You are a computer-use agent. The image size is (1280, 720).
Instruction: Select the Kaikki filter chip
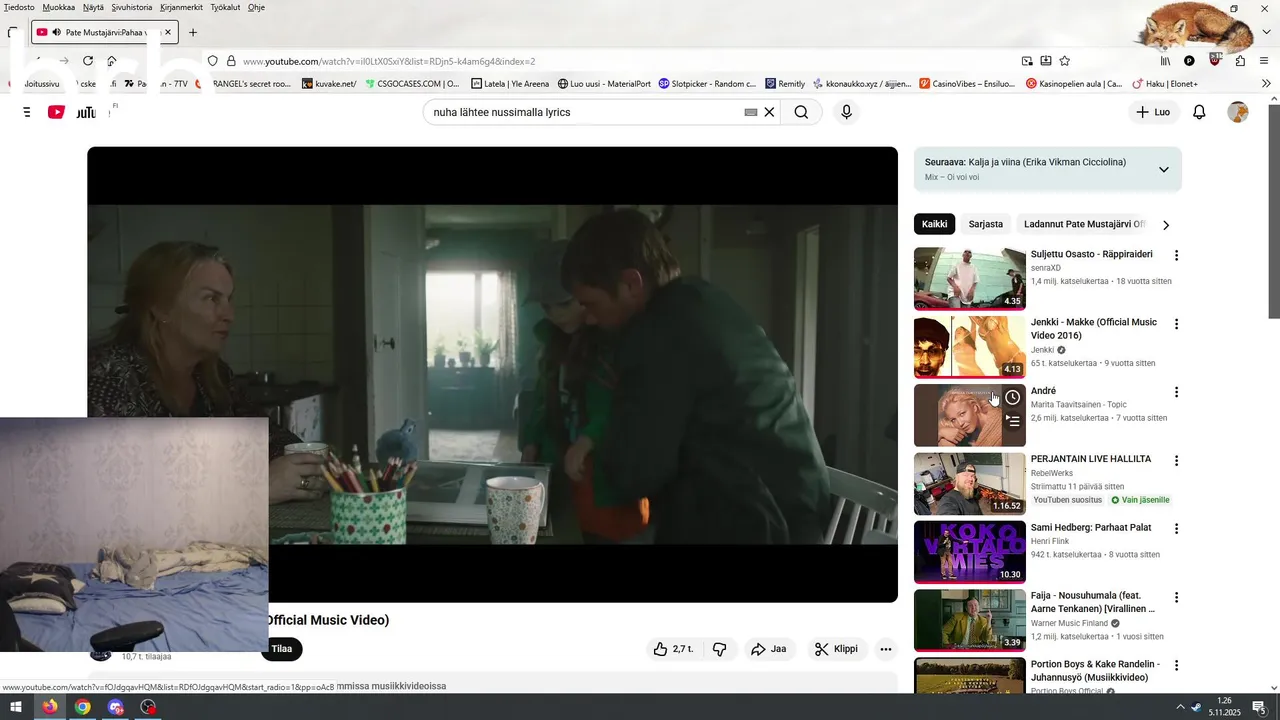pos(934,224)
